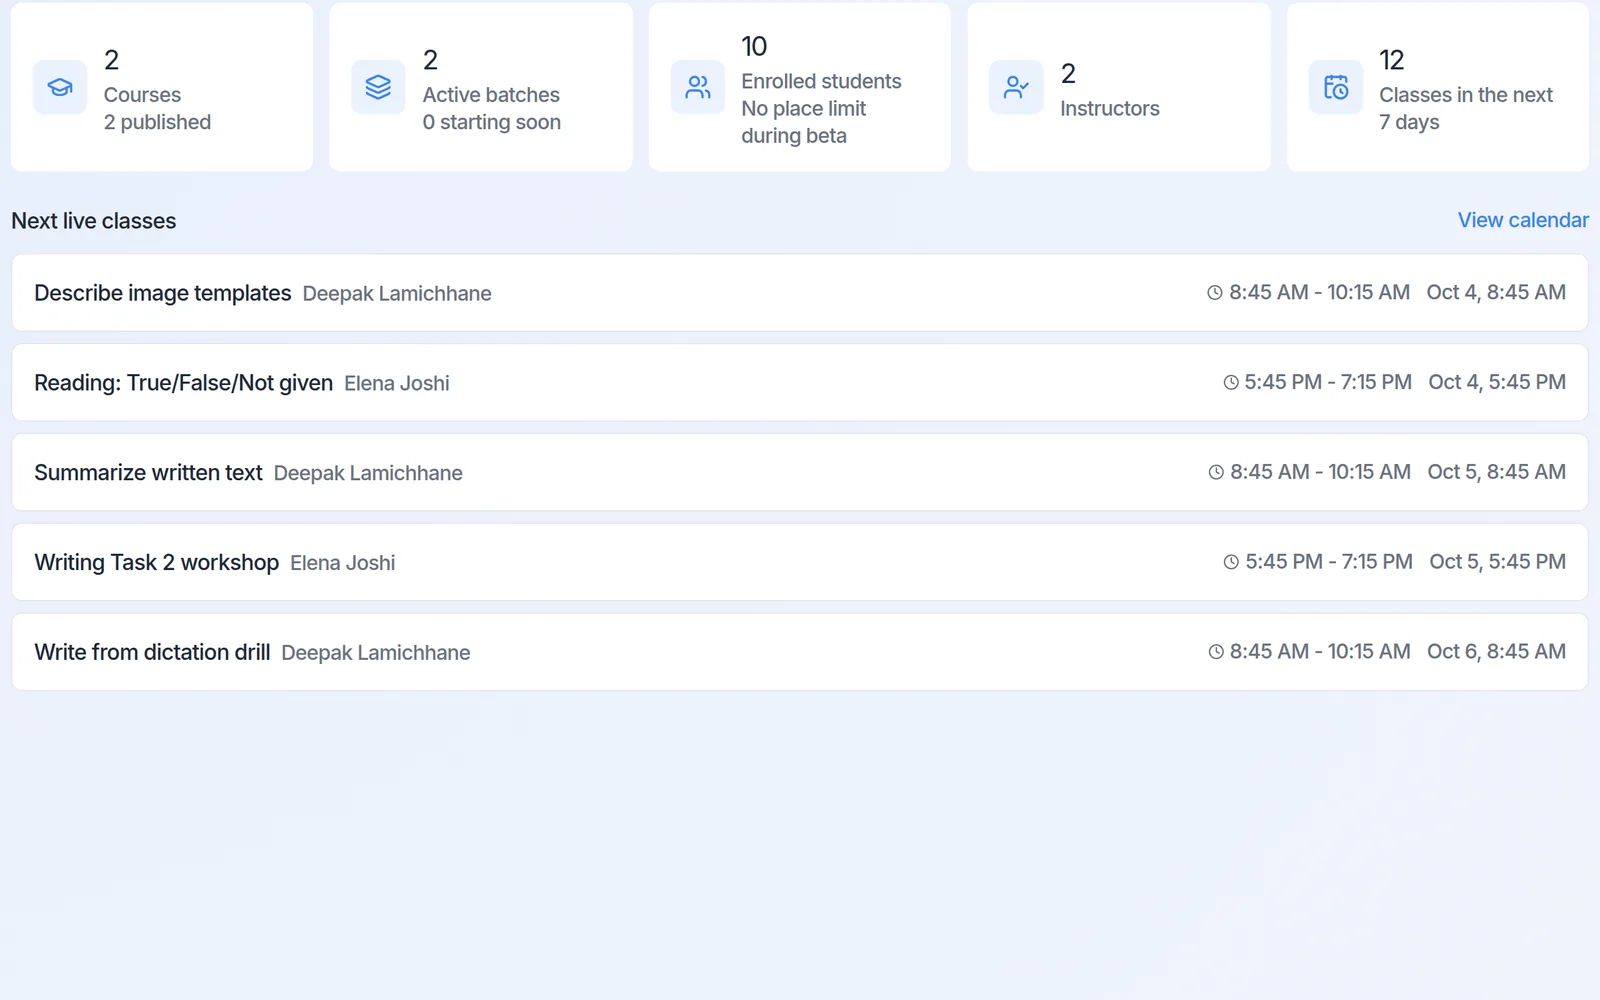This screenshot has width=1600, height=1000.
Task: Click the Active batches label
Action: pos(491,95)
